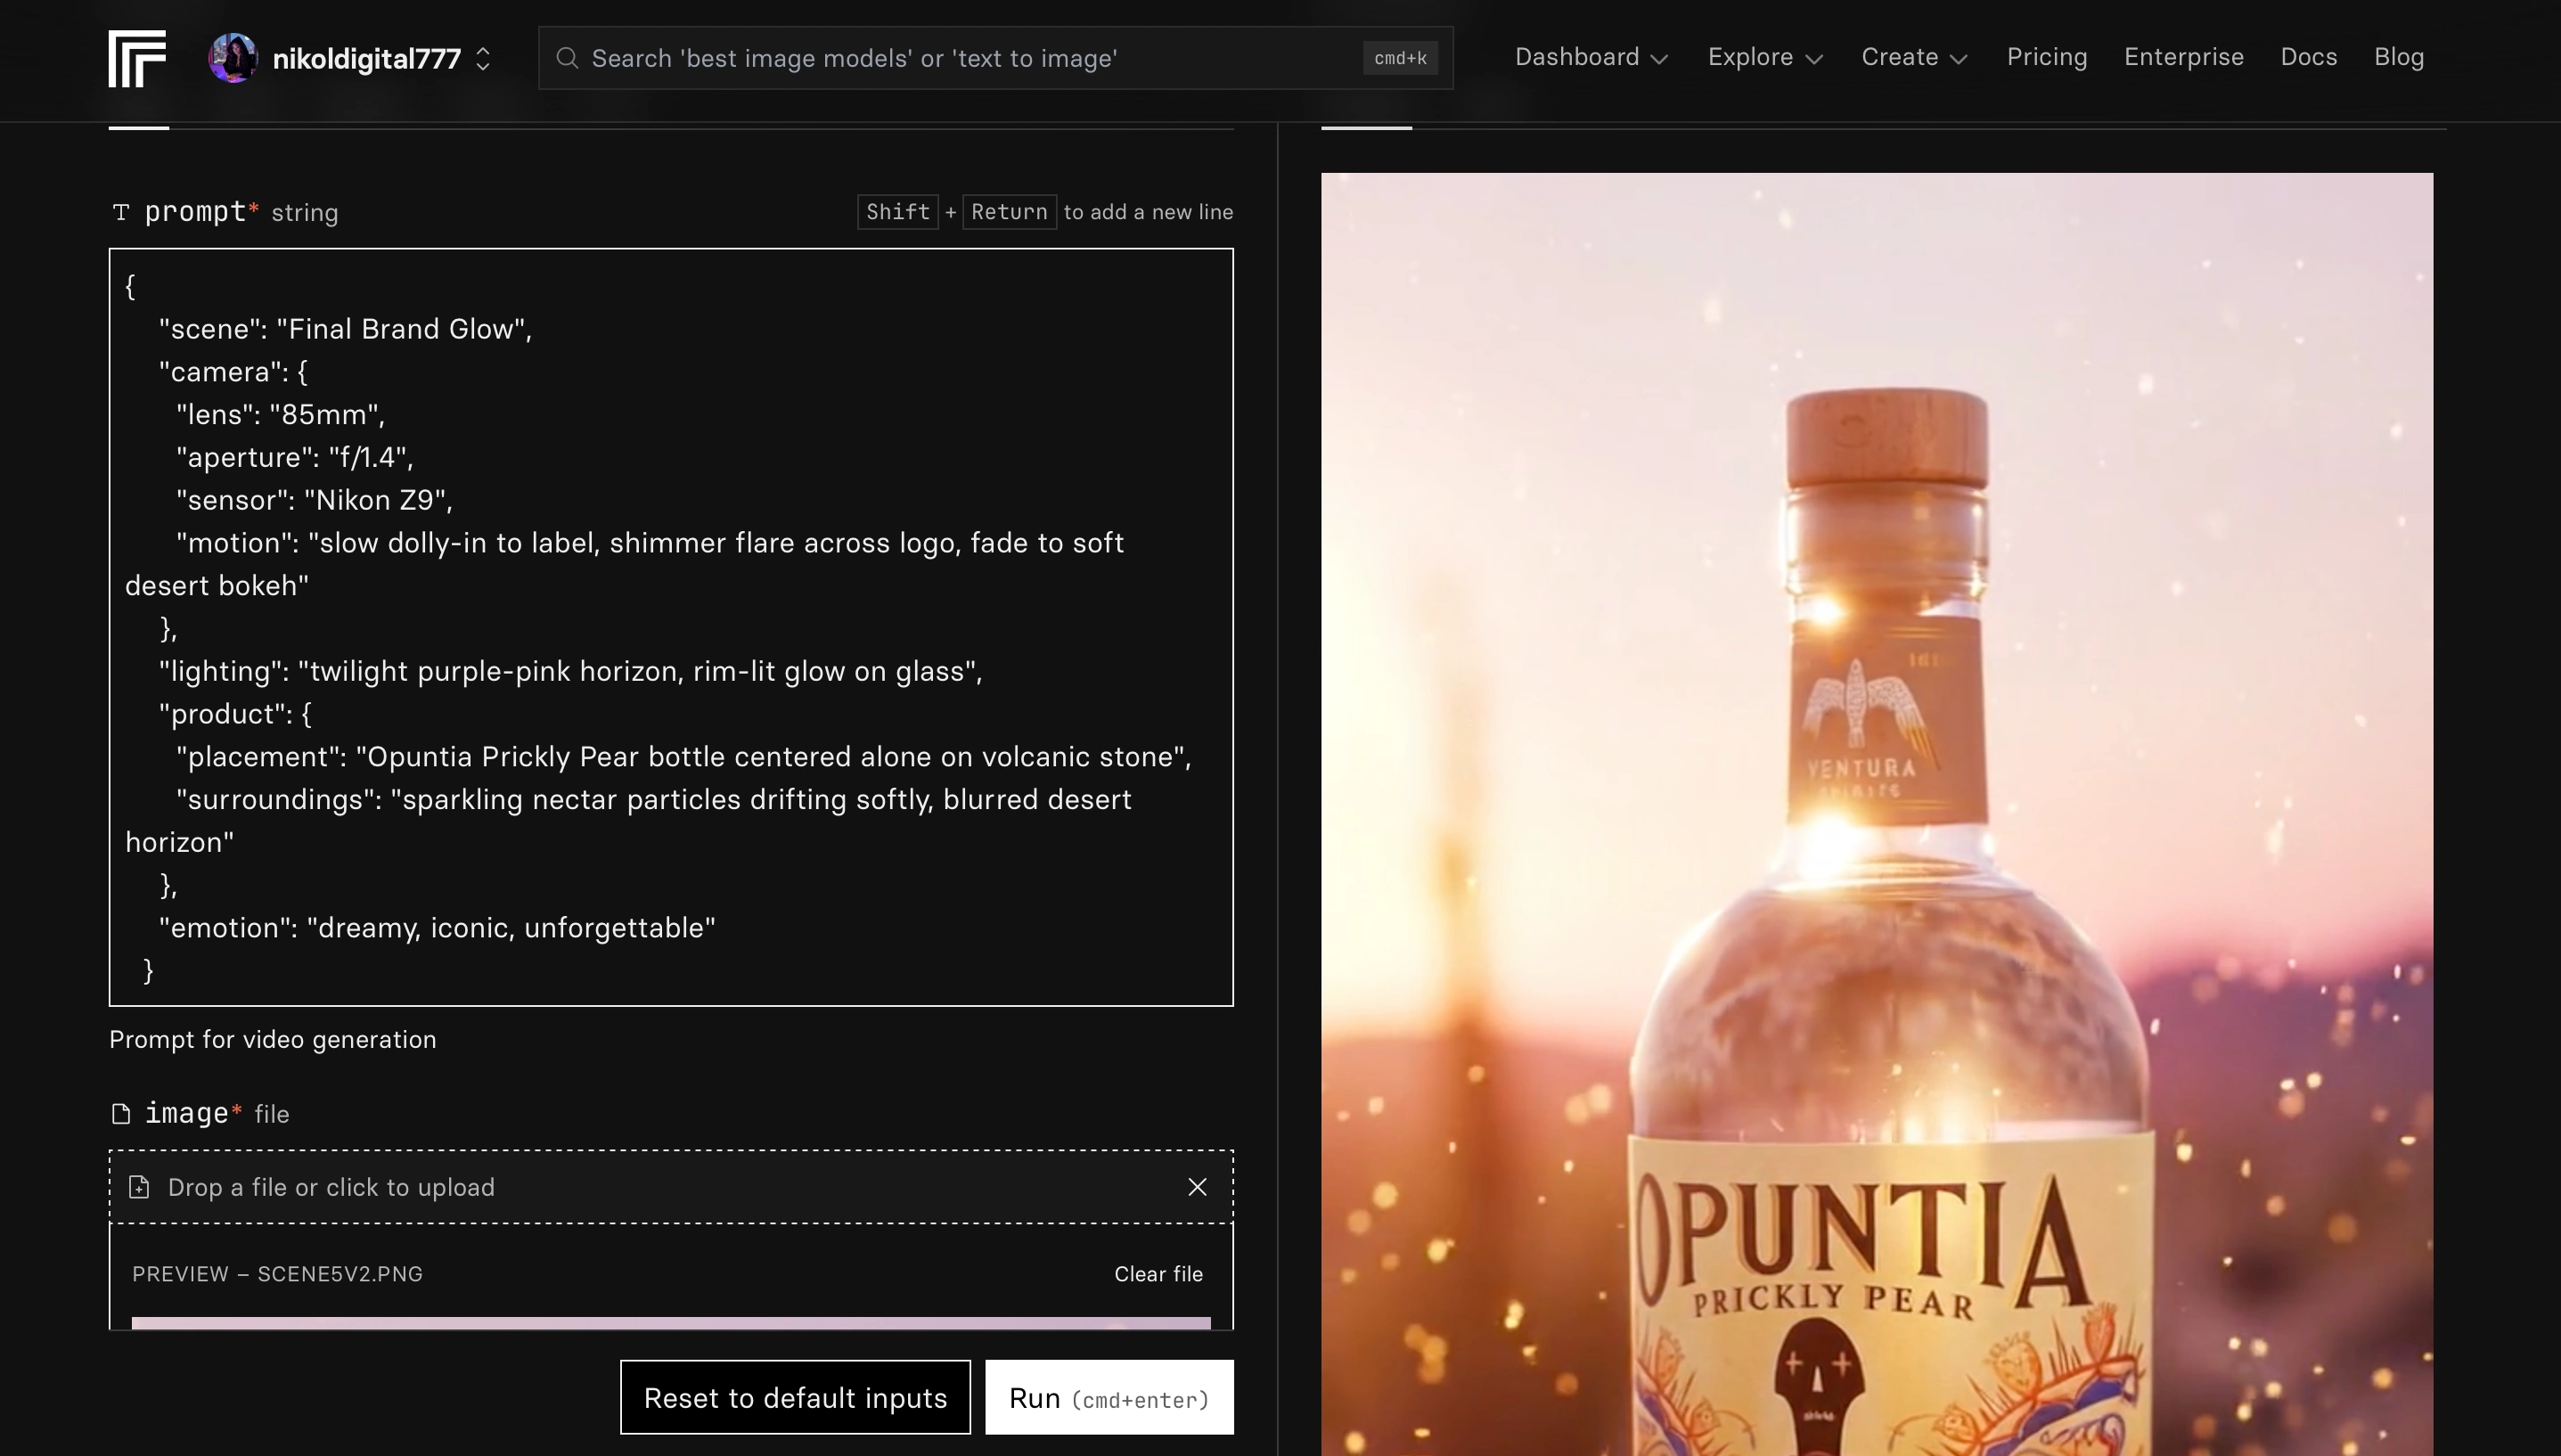Screen dimensions: 2561x1456
Task: Click the upload file icon in dropzone
Action: 139,1187
